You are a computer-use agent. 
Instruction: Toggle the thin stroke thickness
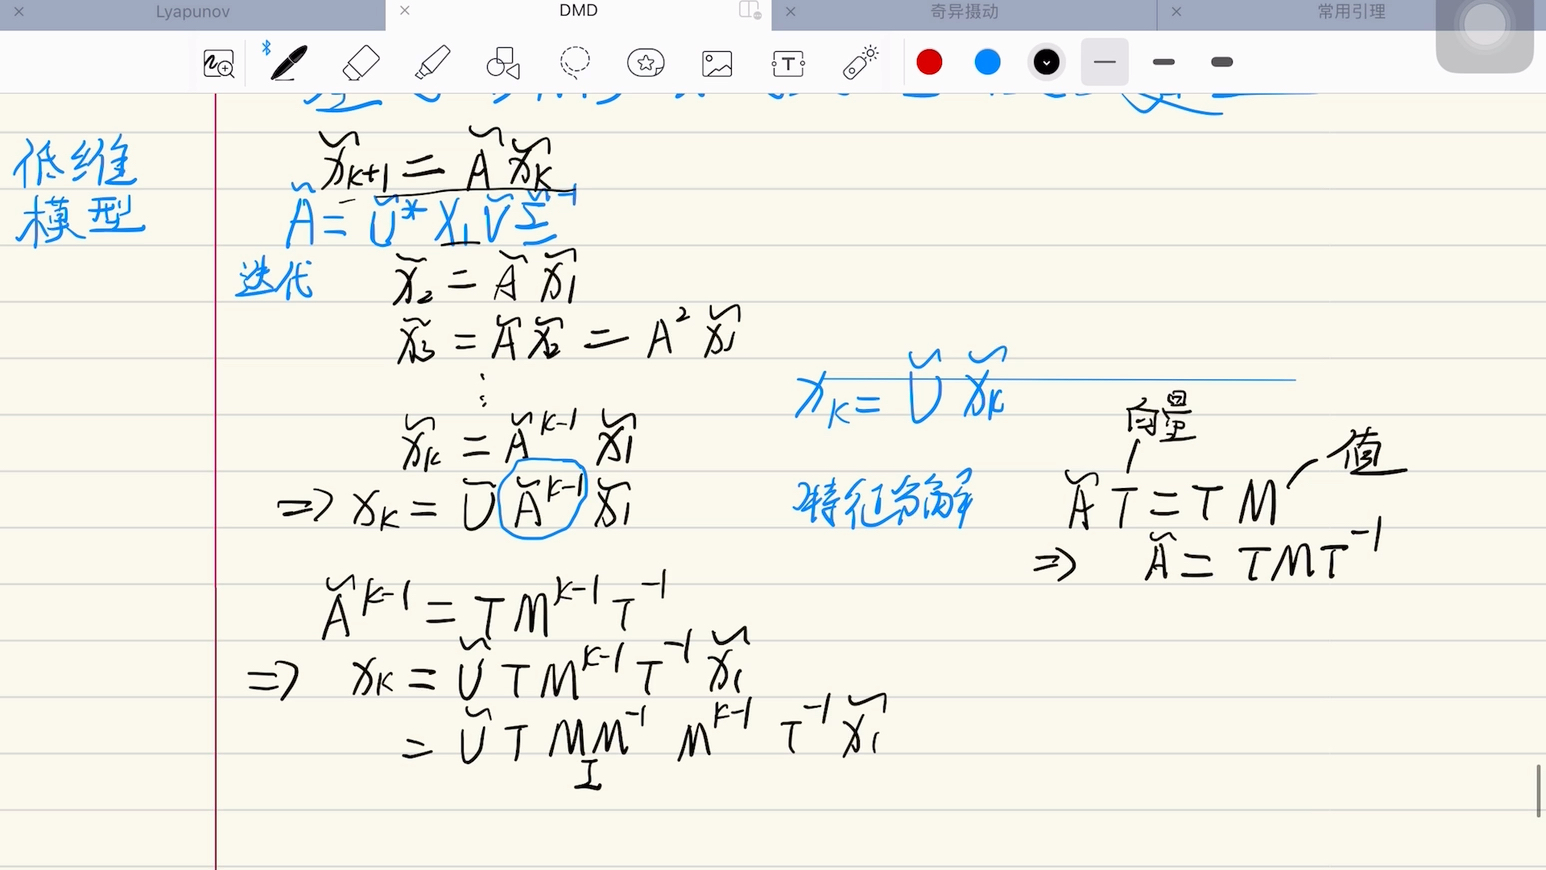(1104, 62)
